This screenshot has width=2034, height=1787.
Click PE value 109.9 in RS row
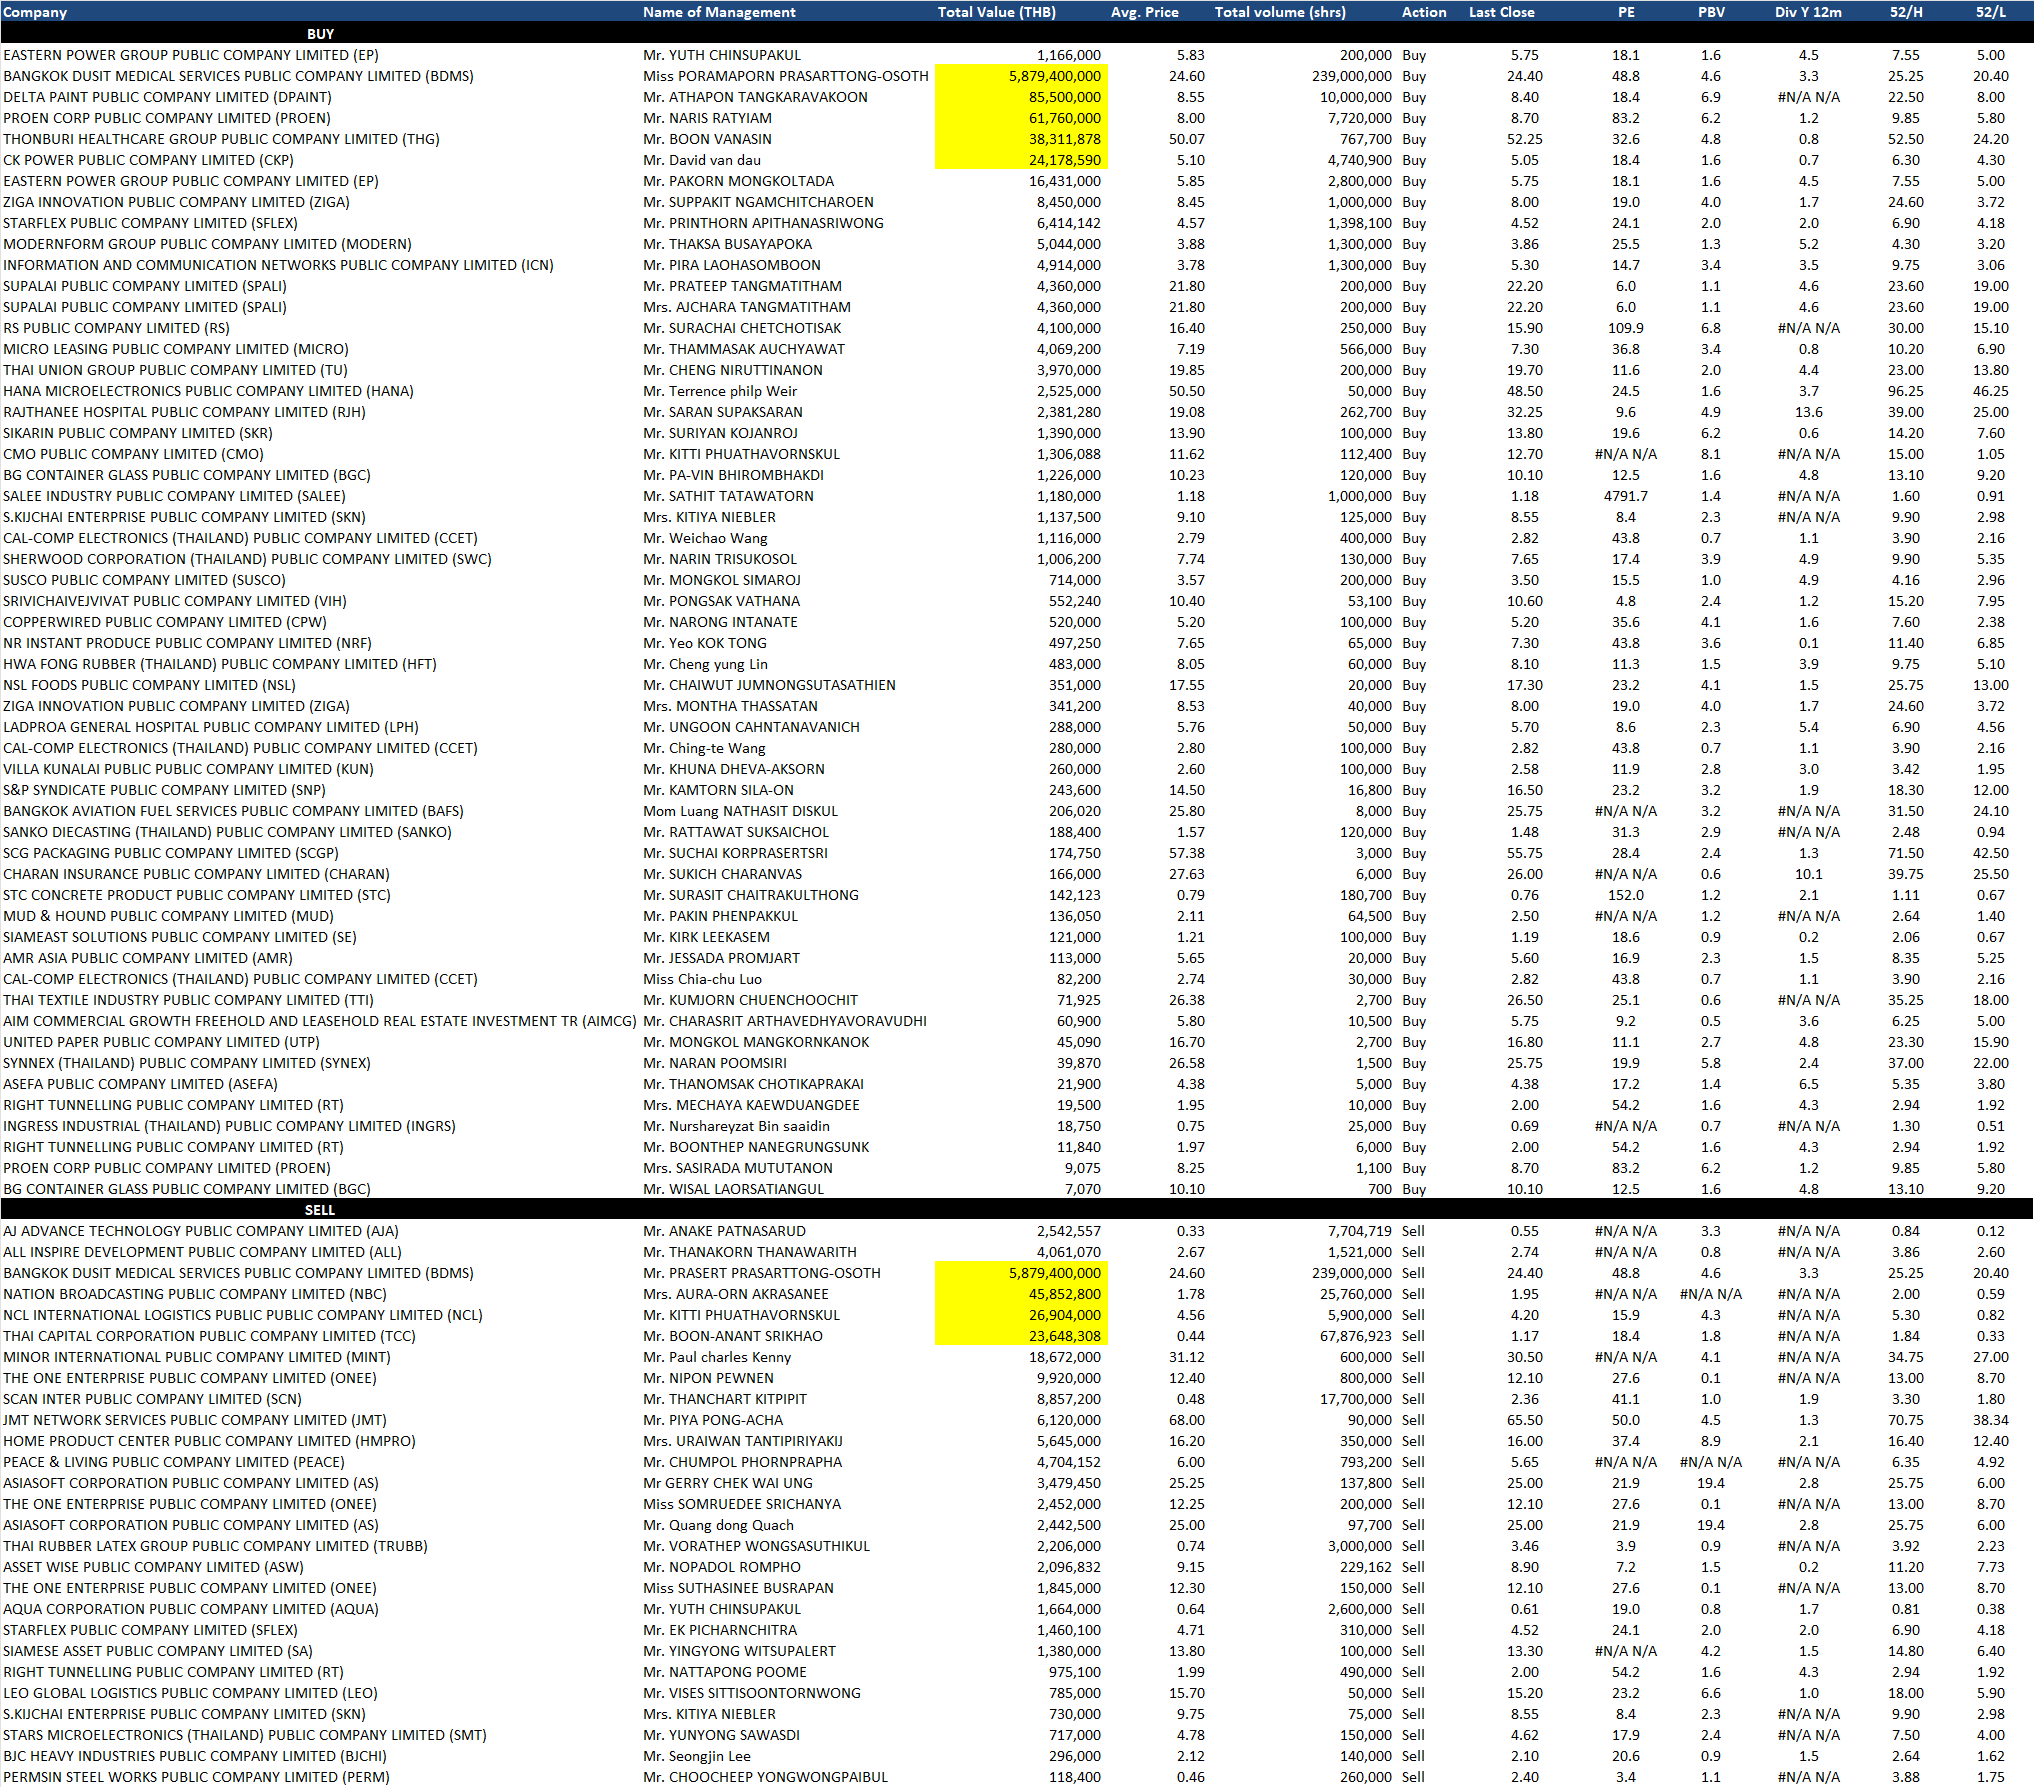click(x=1626, y=328)
